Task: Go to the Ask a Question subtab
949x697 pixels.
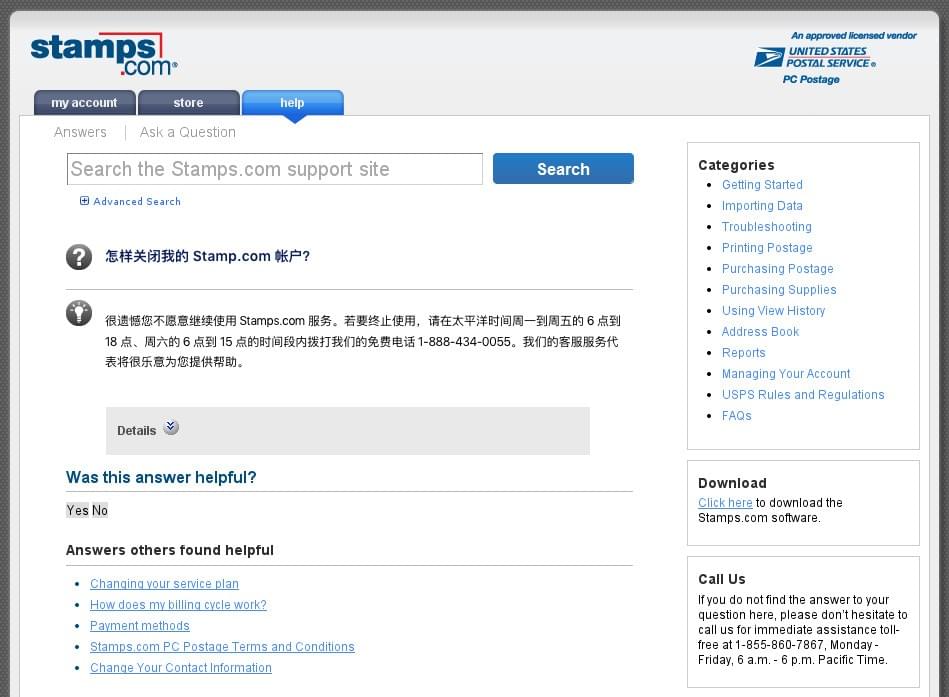Action: pyautogui.click(x=188, y=132)
